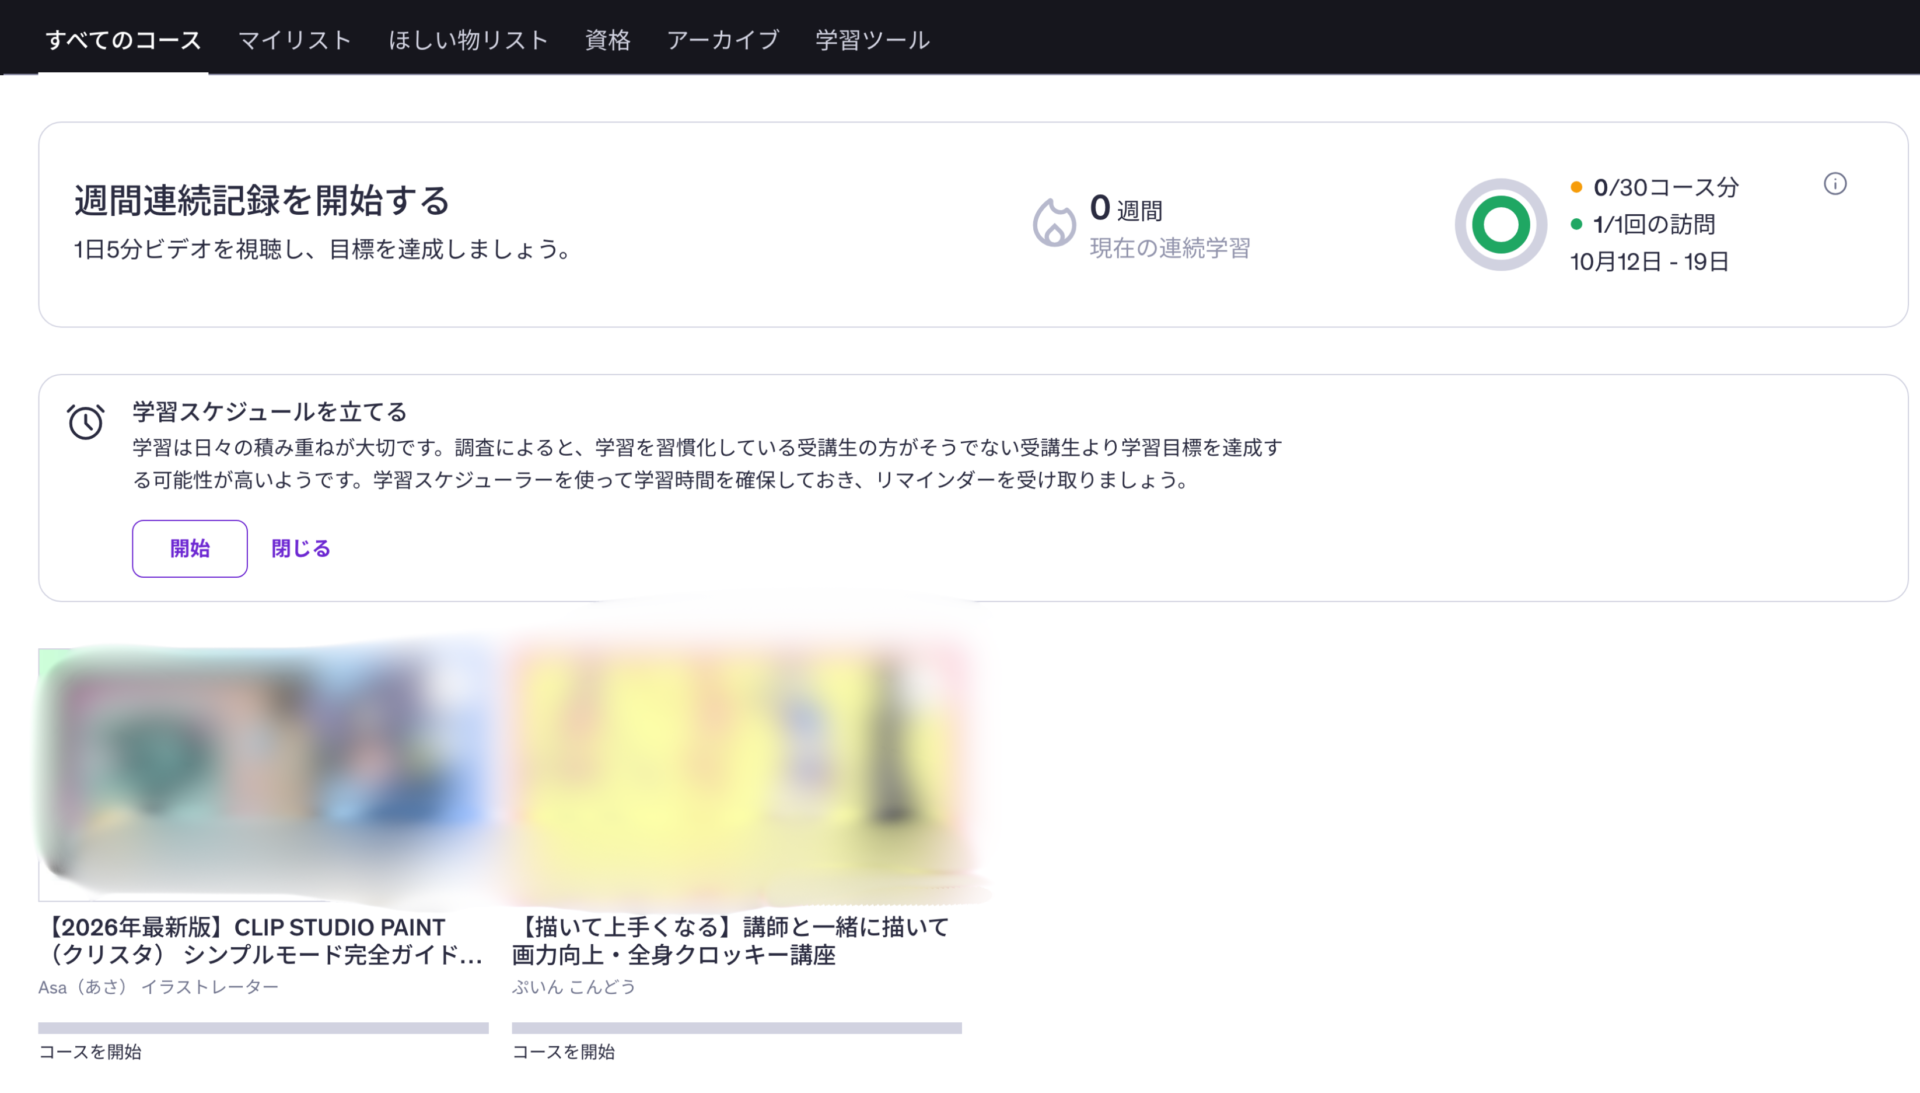Click the 週間連続記録を開始する heading

[x=262, y=200]
